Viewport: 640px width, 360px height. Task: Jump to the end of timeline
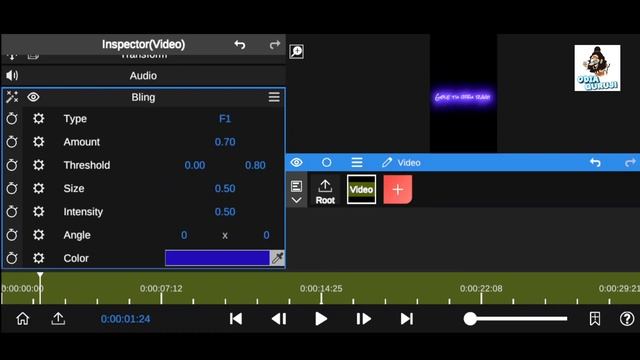407,319
